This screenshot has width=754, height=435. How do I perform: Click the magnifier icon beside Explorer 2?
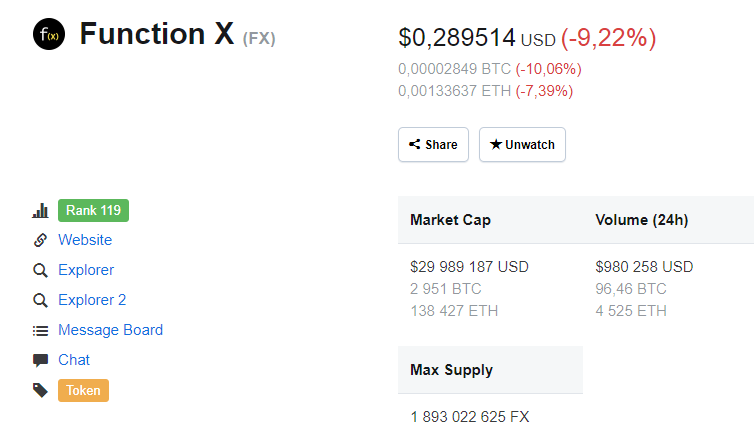pyautogui.click(x=41, y=300)
